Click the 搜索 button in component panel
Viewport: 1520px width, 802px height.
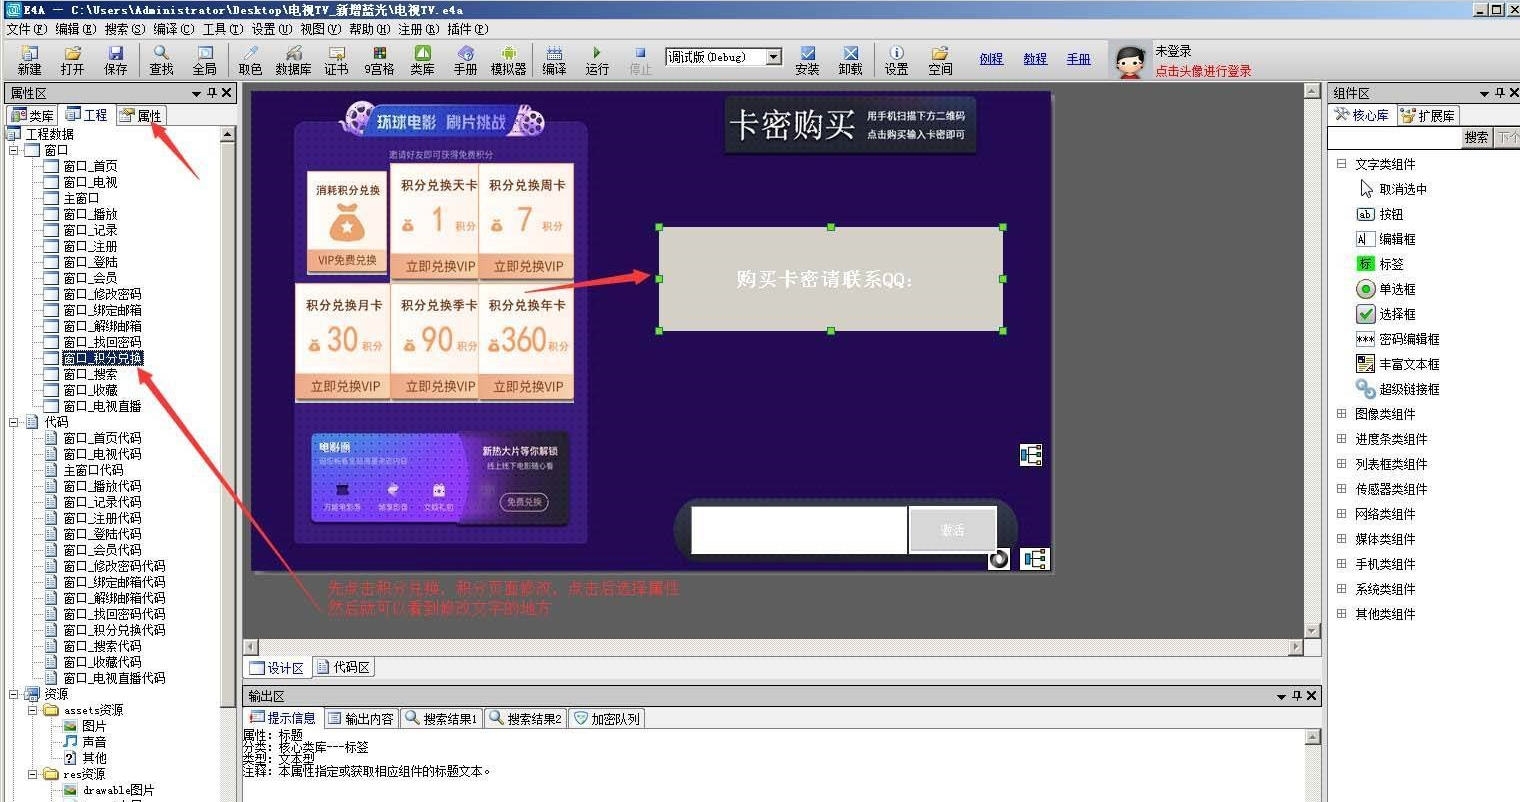1476,138
